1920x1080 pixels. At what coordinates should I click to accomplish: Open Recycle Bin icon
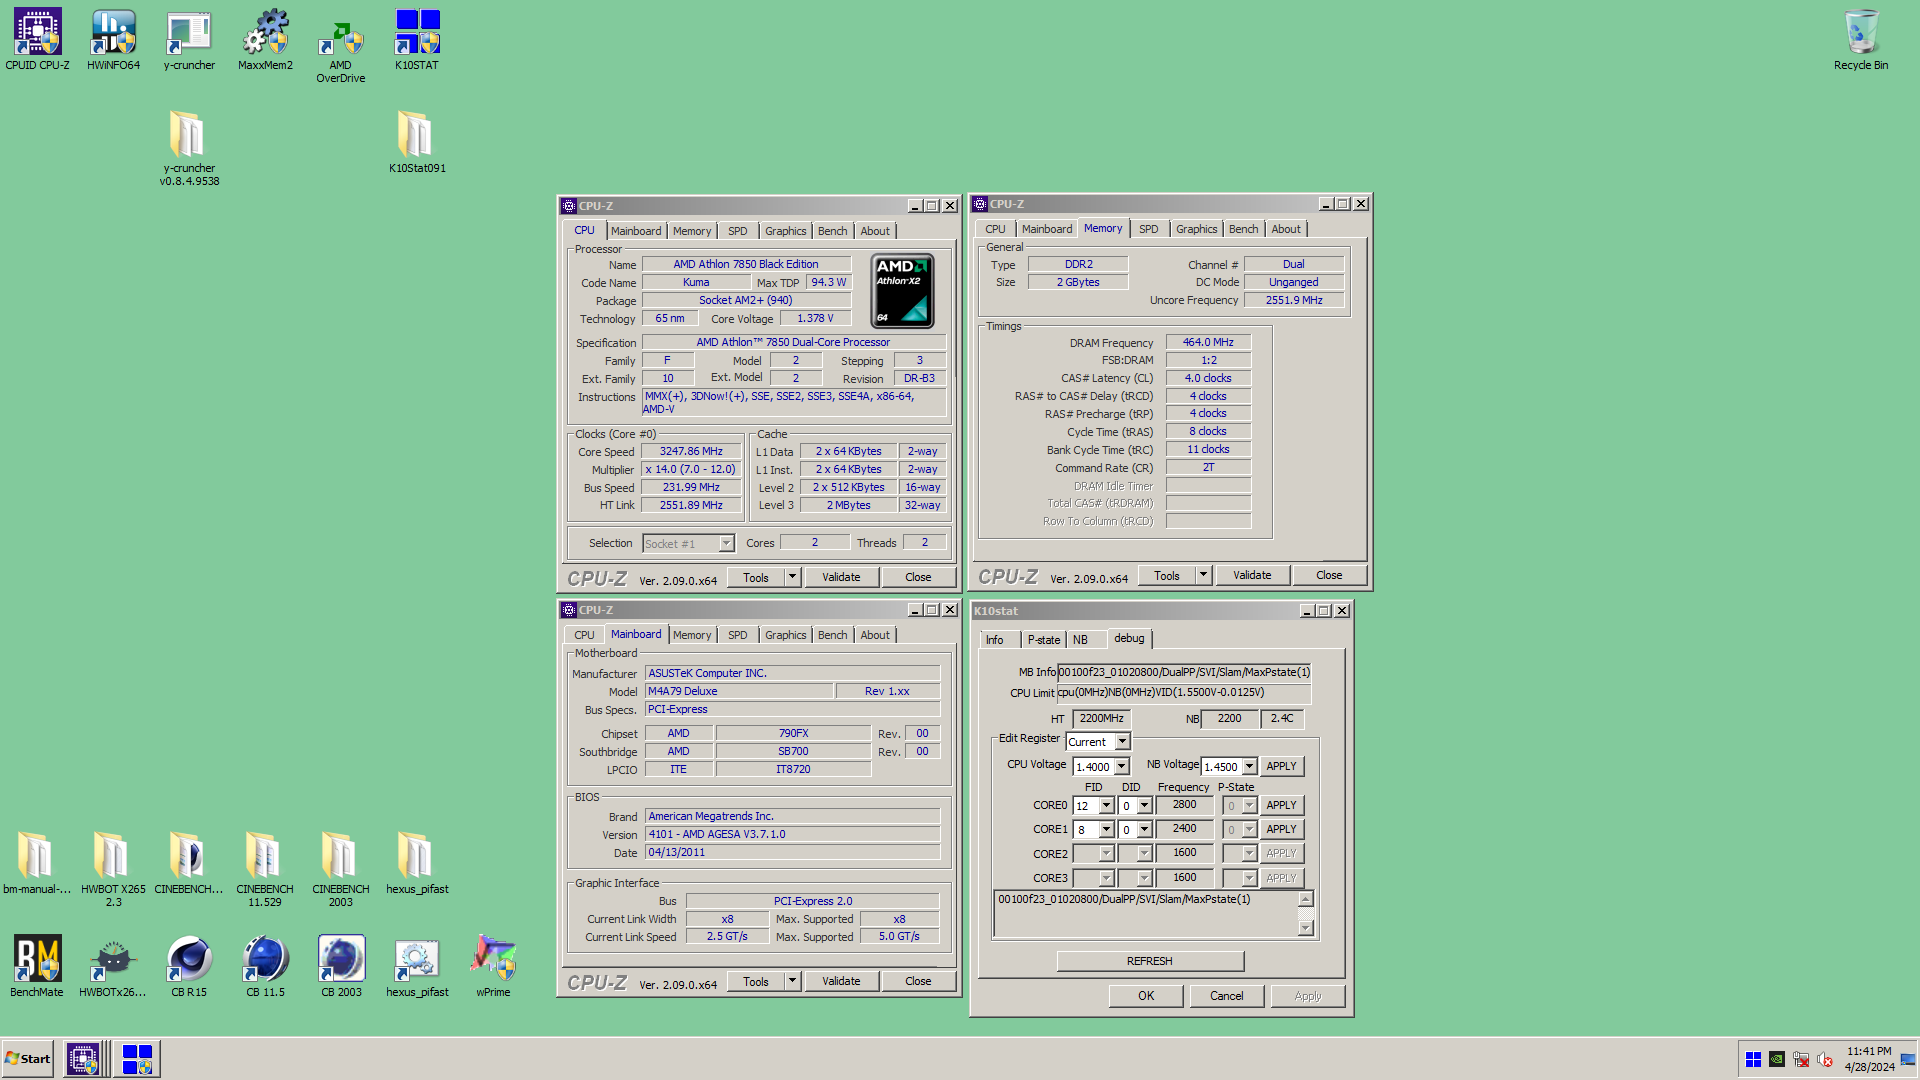pos(1861,40)
